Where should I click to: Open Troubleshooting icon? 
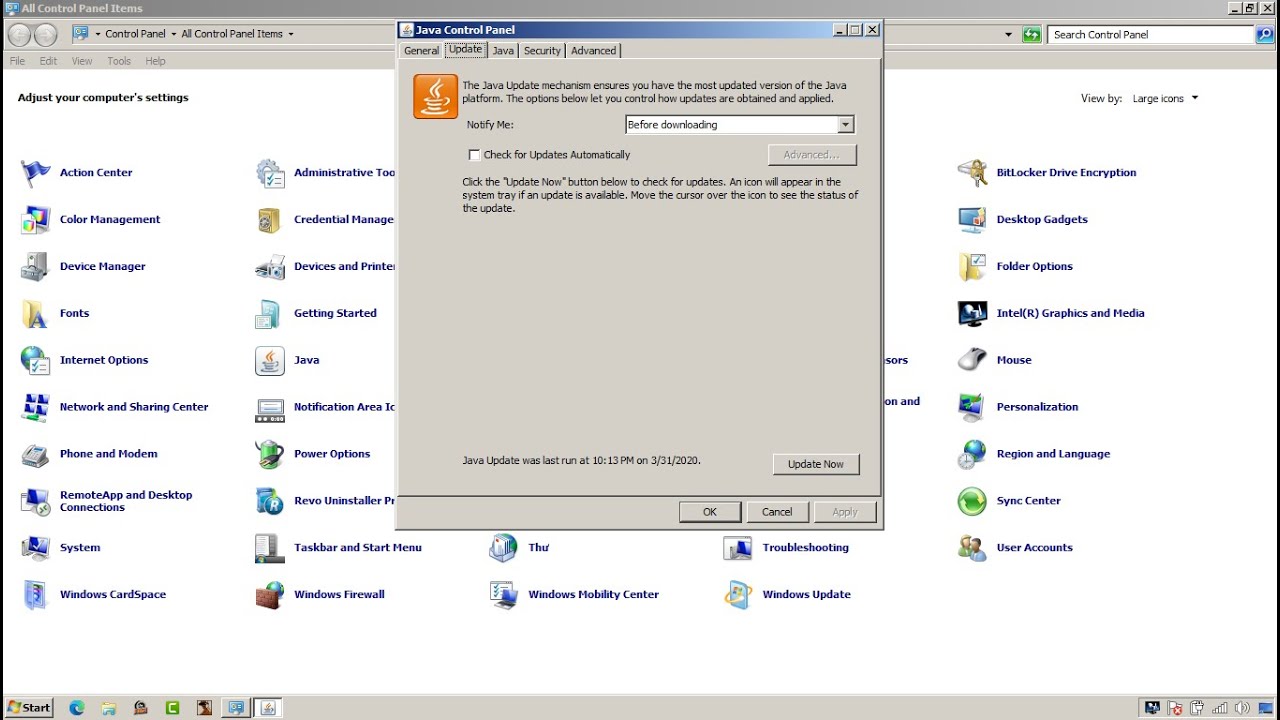tap(738, 548)
